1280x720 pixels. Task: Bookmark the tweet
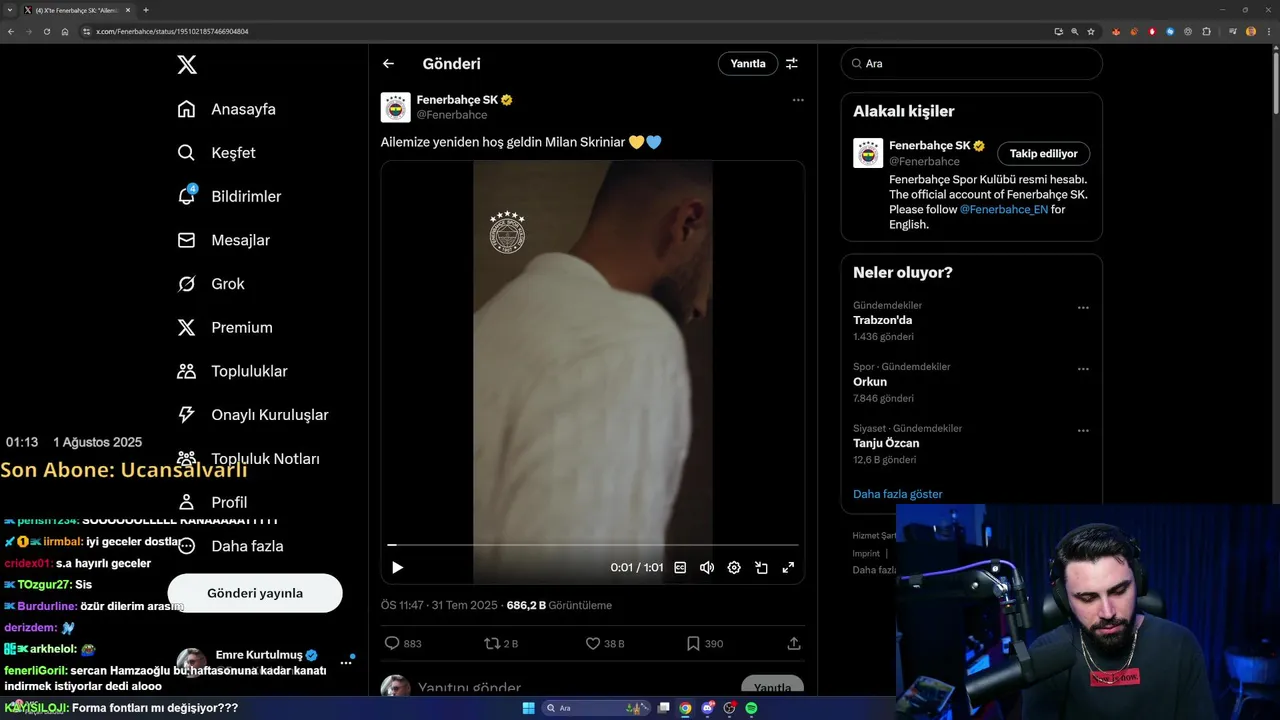tap(693, 643)
